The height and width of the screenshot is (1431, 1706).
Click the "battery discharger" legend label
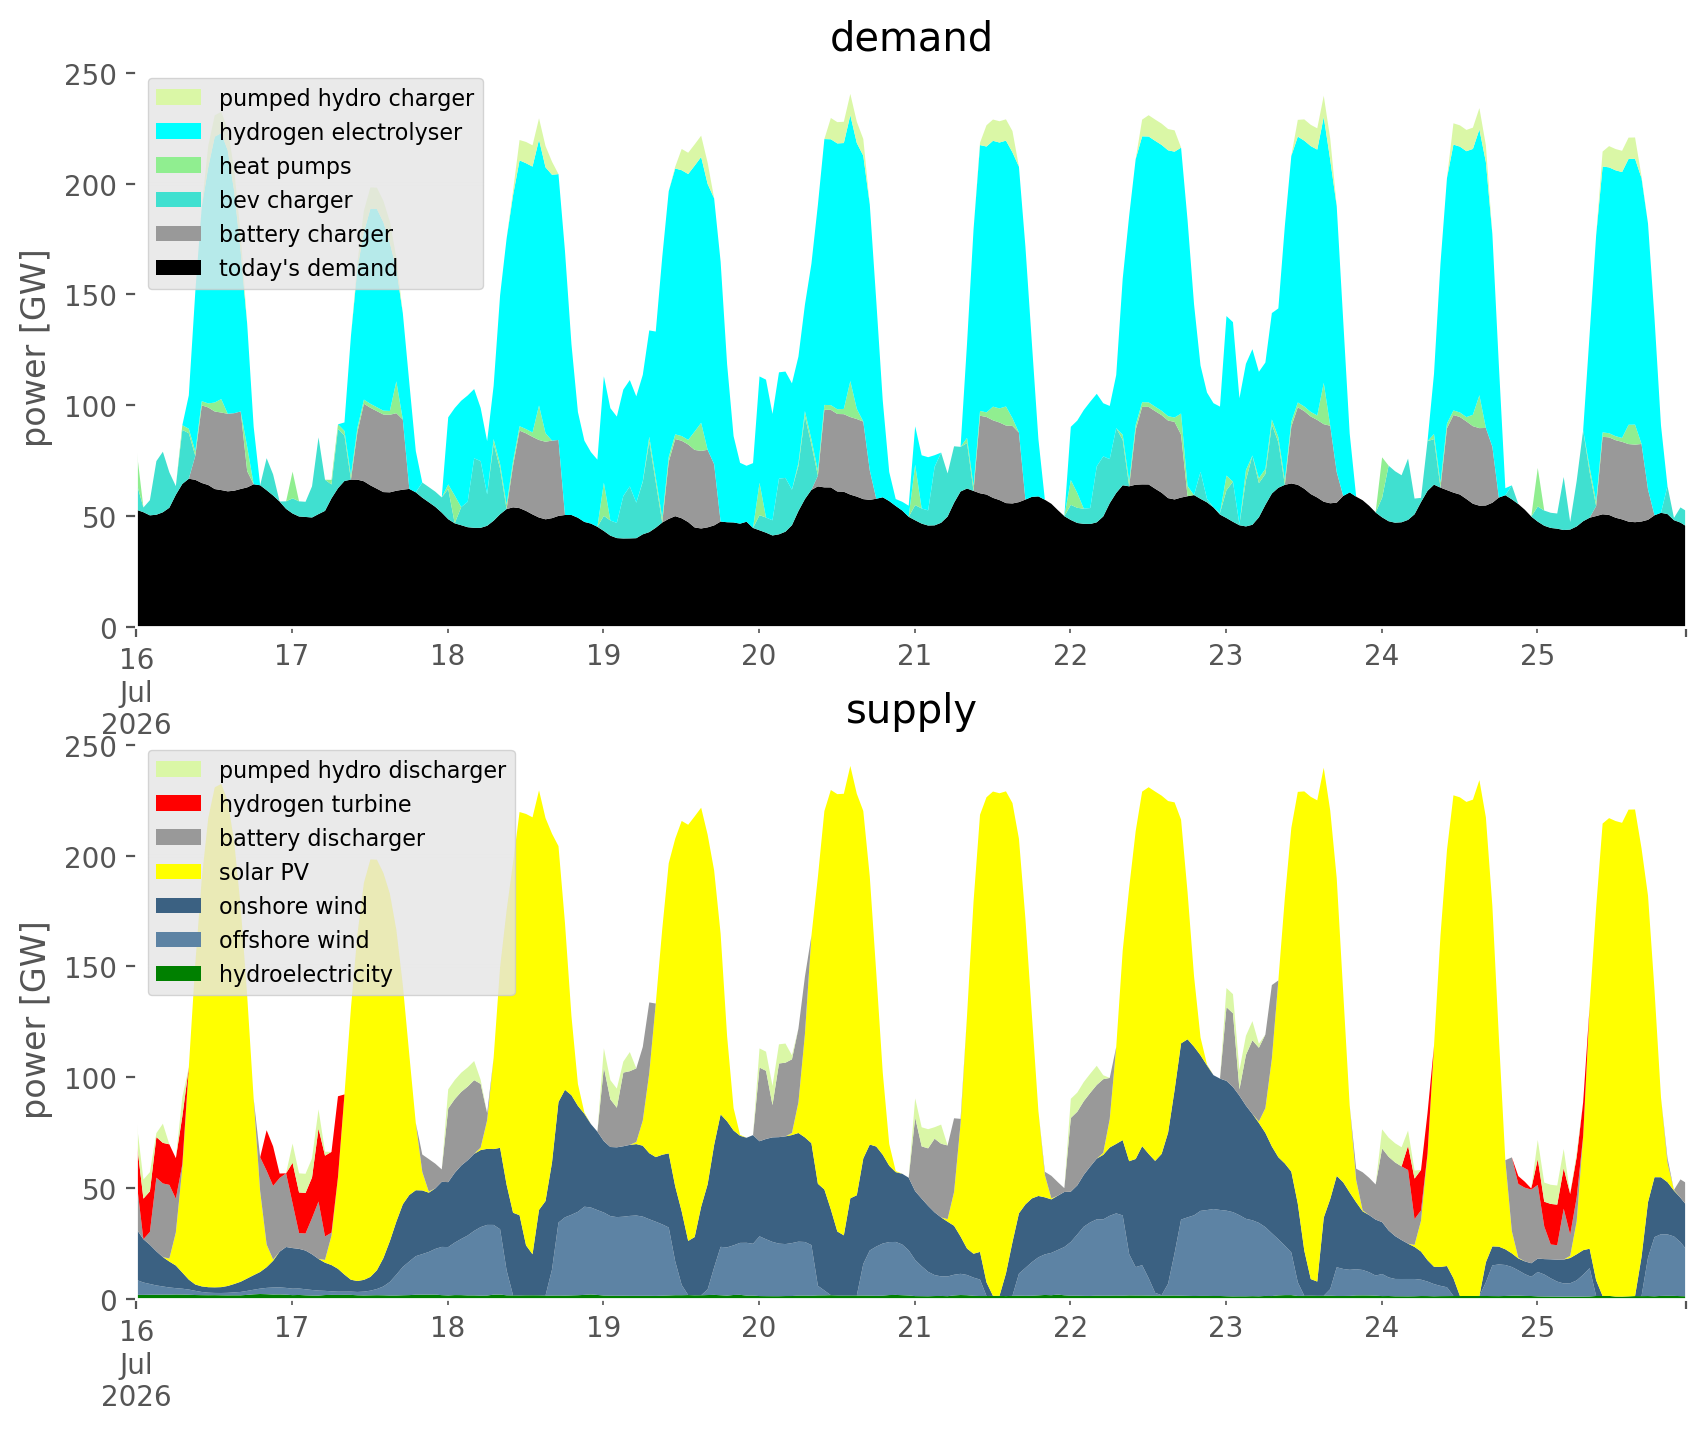click(322, 838)
